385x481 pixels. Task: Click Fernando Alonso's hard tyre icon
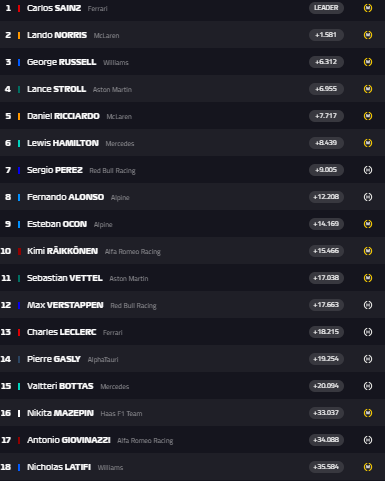(368, 197)
